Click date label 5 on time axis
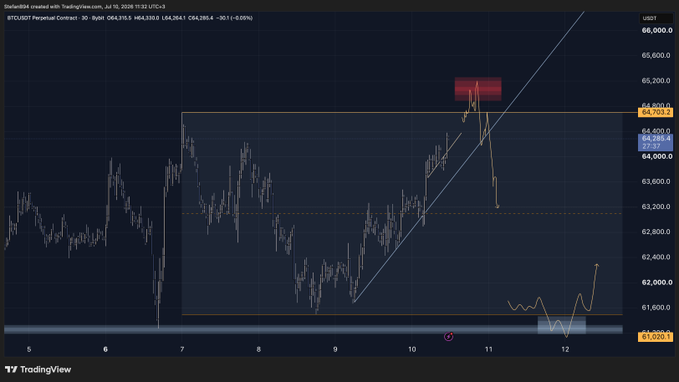679x382 pixels. [x=29, y=350]
